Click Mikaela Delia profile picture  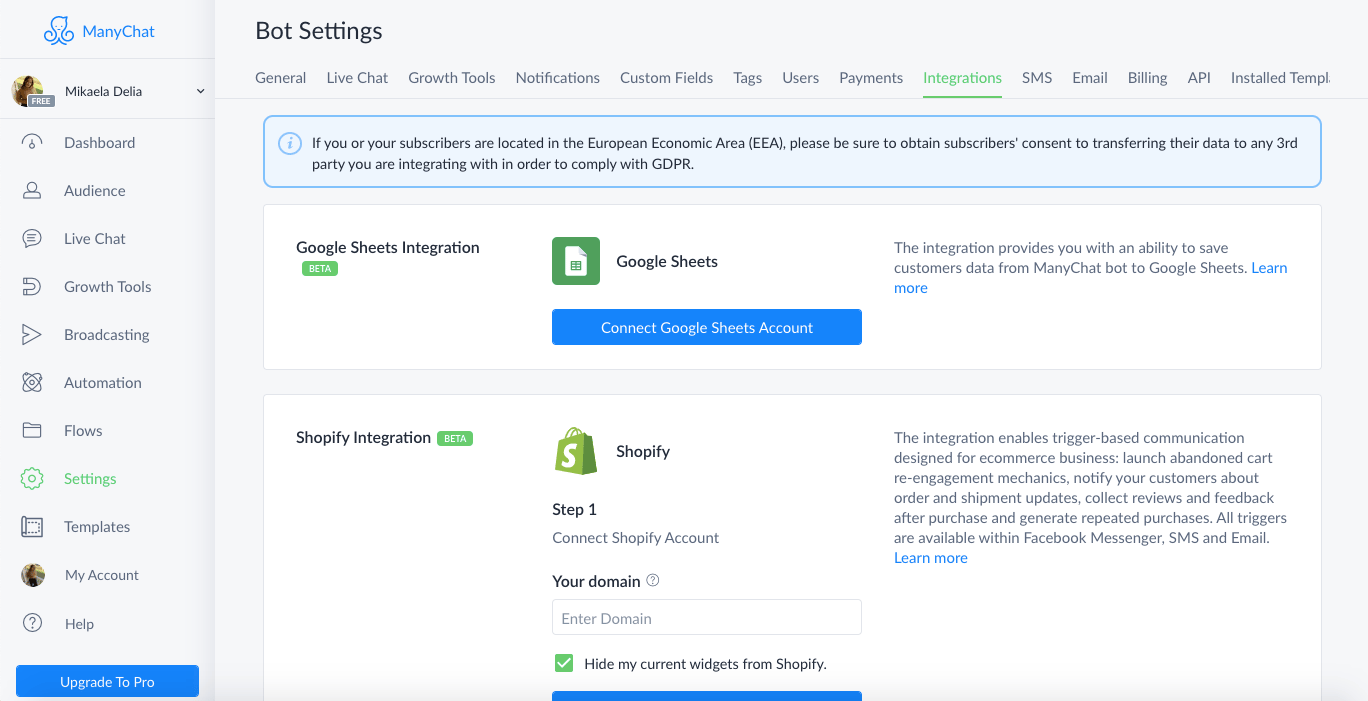point(27,91)
